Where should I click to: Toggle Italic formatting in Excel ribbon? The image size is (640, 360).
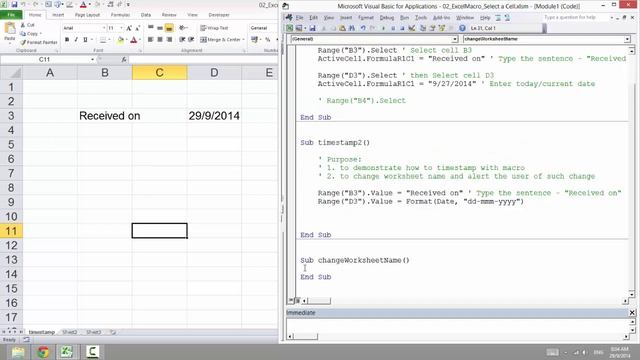tap(76, 40)
